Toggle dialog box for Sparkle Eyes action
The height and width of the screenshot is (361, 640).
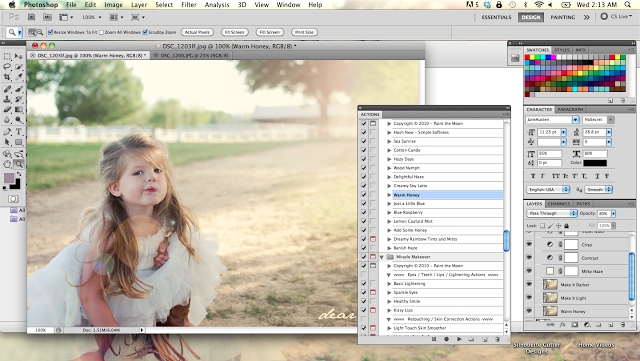coord(373,292)
